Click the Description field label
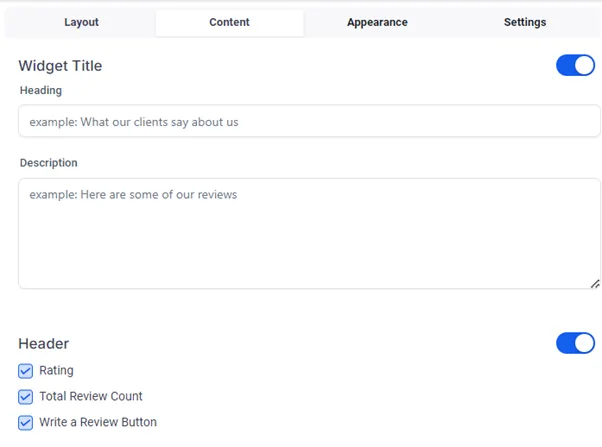Image resolution: width=602 pixels, height=447 pixels. coord(49,163)
